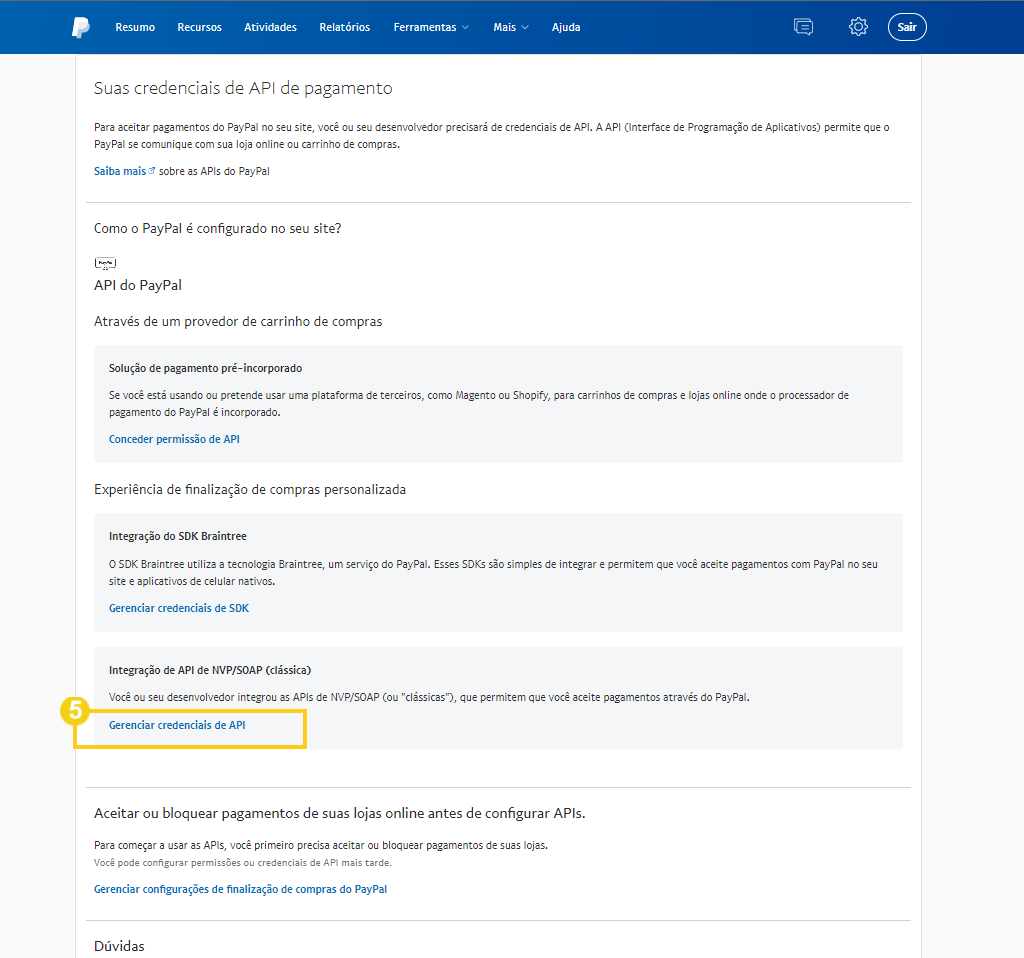1024x958 pixels.
Task: Click the Sair logout button
Action: click(906, 27)
